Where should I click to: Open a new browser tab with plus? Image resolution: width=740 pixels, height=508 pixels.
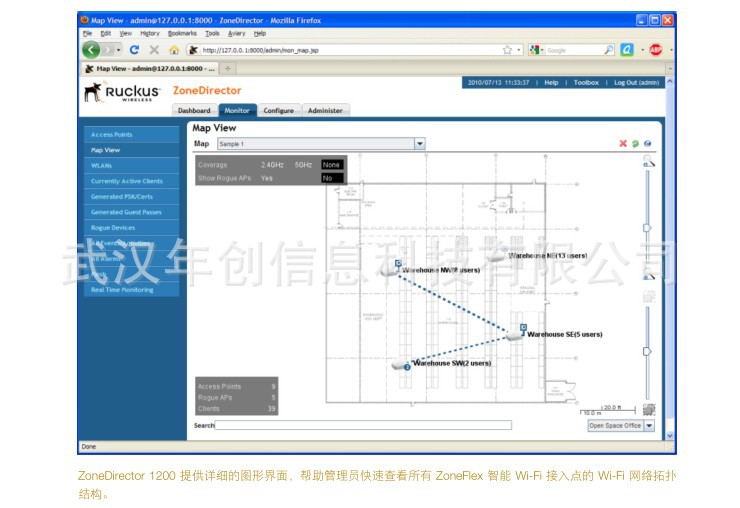click(x=228, y=68)
